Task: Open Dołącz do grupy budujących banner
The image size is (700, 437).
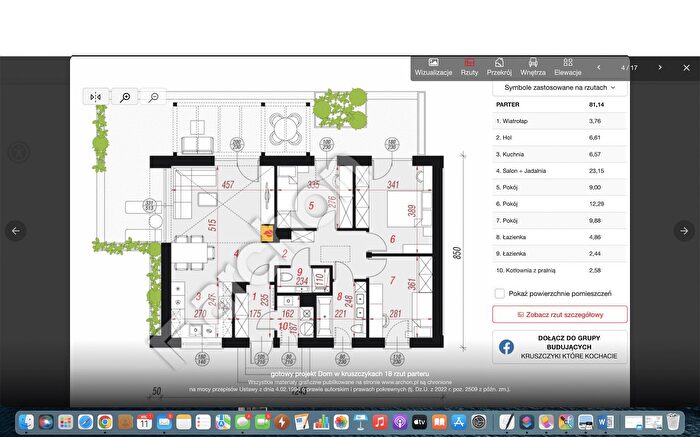Action: (x=560, y=347)
